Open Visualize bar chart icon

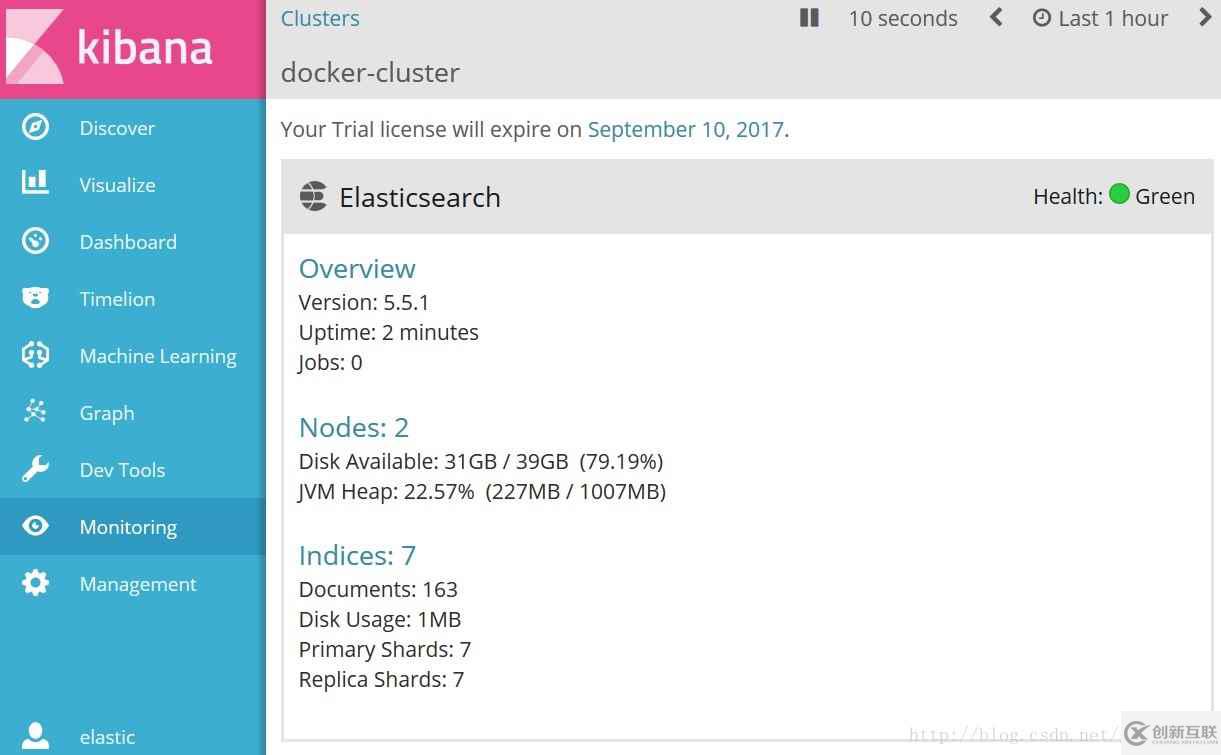pyautogui.click(x=36, y=184)
